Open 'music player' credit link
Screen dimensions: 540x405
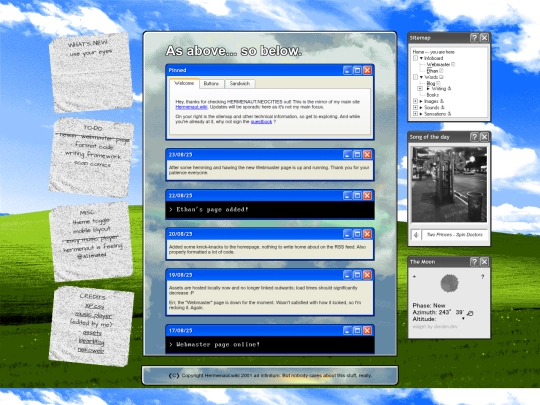click(93, 315)
